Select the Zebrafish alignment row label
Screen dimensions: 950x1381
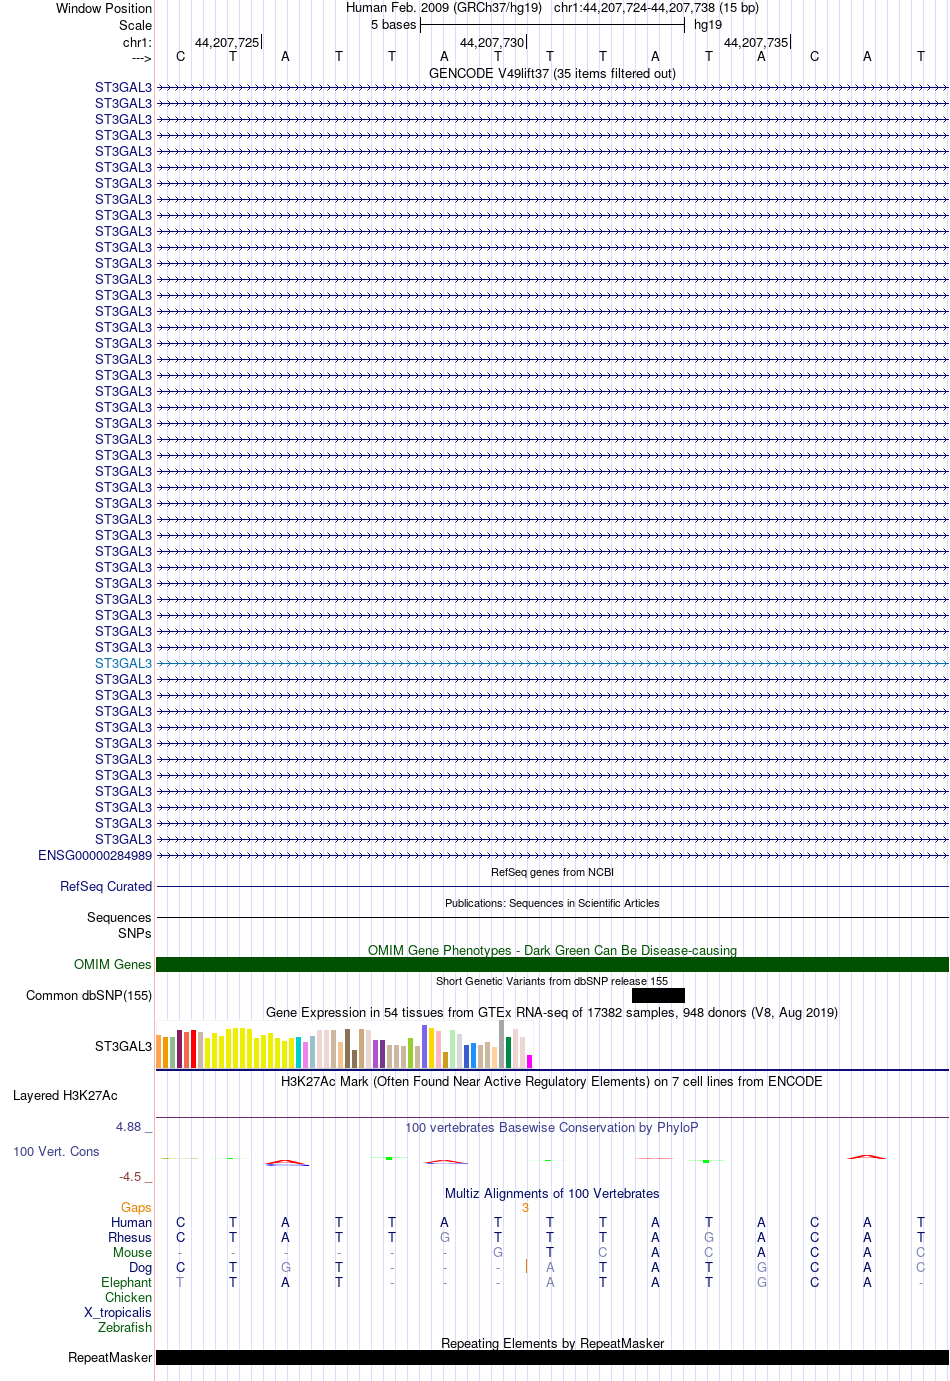pyautogui.click(x=125, y=1327)
